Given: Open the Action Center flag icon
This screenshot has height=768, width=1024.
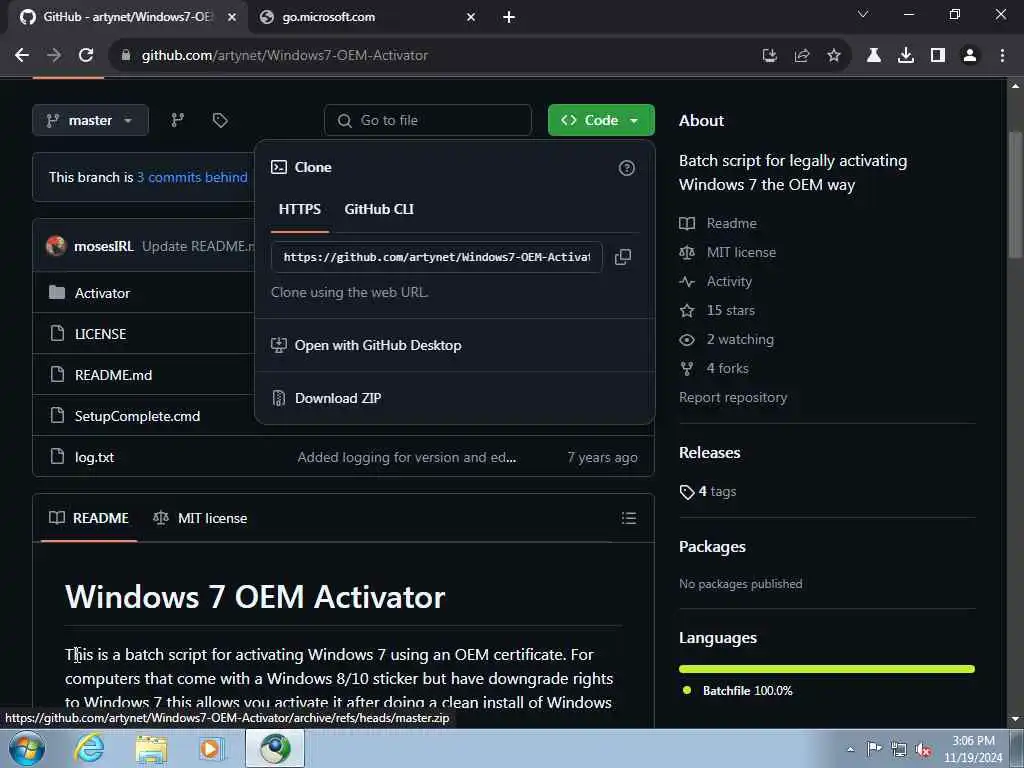Looking at the screenshot, I should (x=874, y=748).
